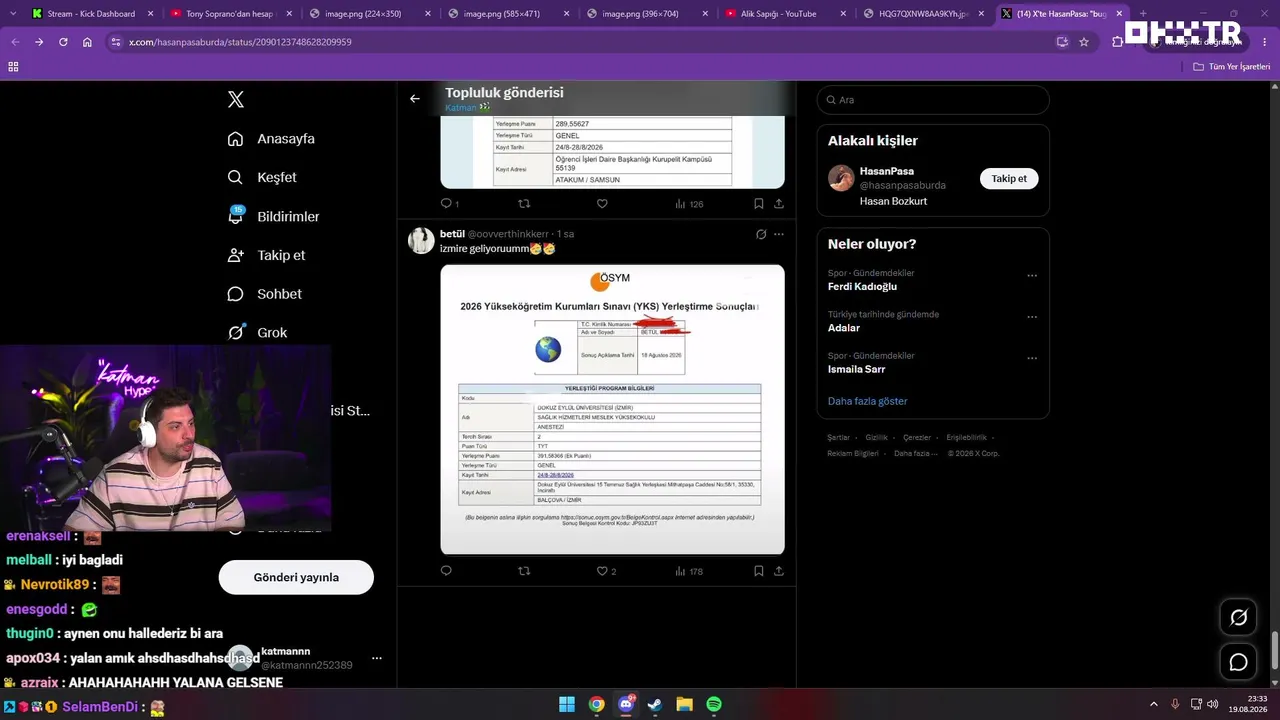Viewport: 1280px width, 720px height.
Task: Click the Gönderi yayınla button
Action: pos(296,577)
